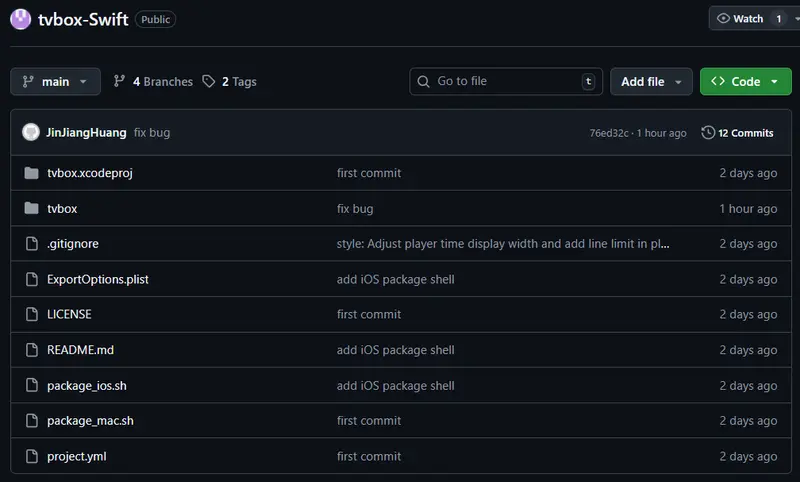Image resolution: width=800 pixels, height=482 pixels.
Task: Open commit hash 76ed32c
Action: click(x=608, y=133)
